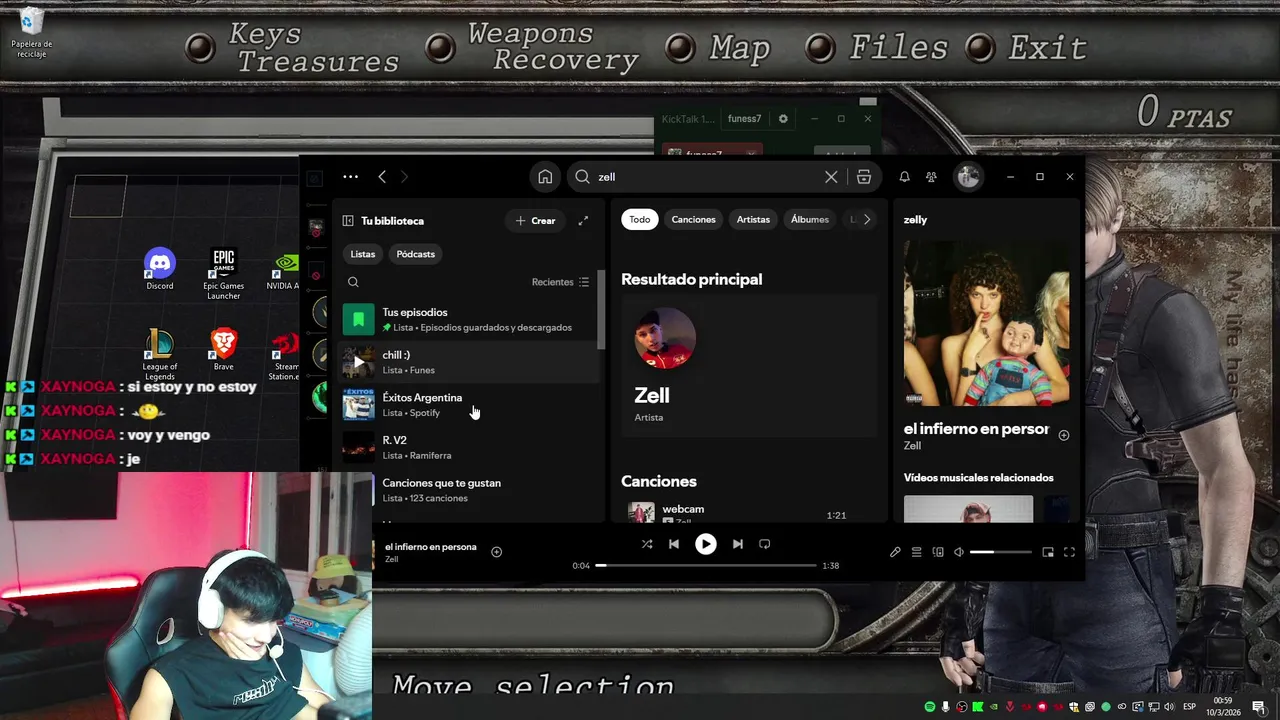The width and height of the screenshot is (1280, 720).
Task: Select the Listas filter chip
Action: (363, 254)
